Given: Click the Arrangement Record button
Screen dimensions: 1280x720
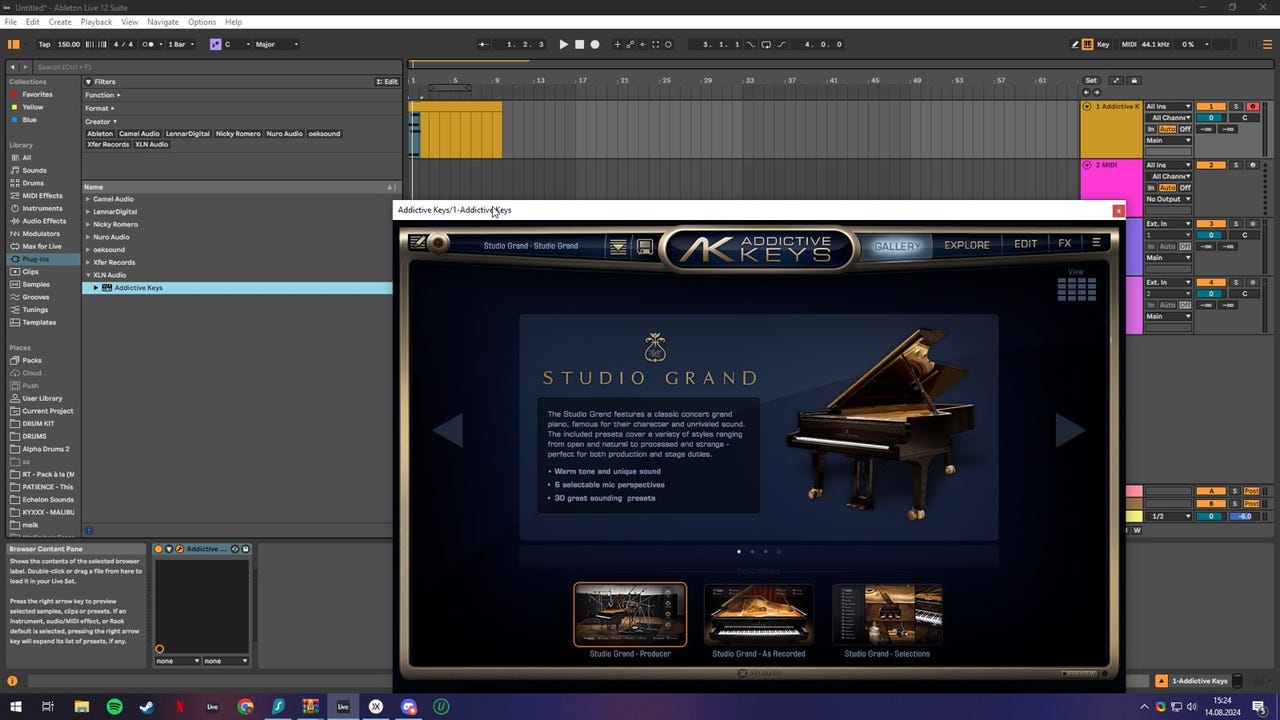Looking at the screenshot, I should coord(595,44).
